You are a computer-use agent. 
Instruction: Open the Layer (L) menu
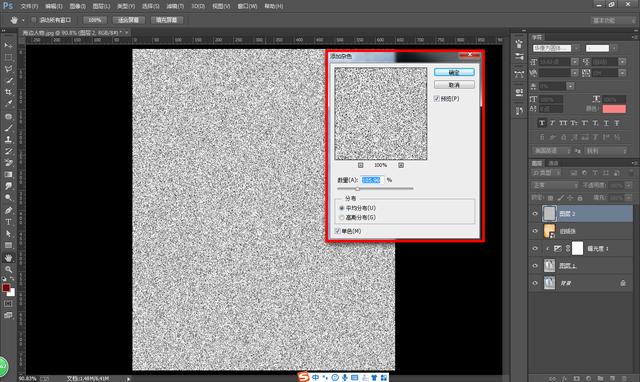tap(101, 6)
